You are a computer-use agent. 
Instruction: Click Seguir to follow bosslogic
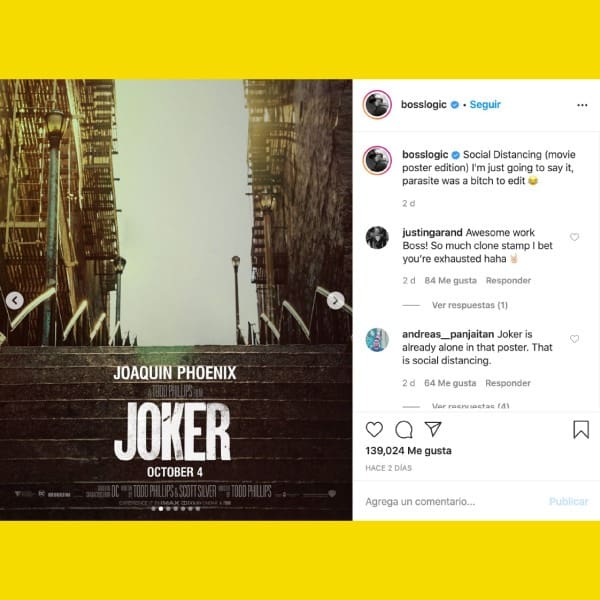tap(485, 104)
